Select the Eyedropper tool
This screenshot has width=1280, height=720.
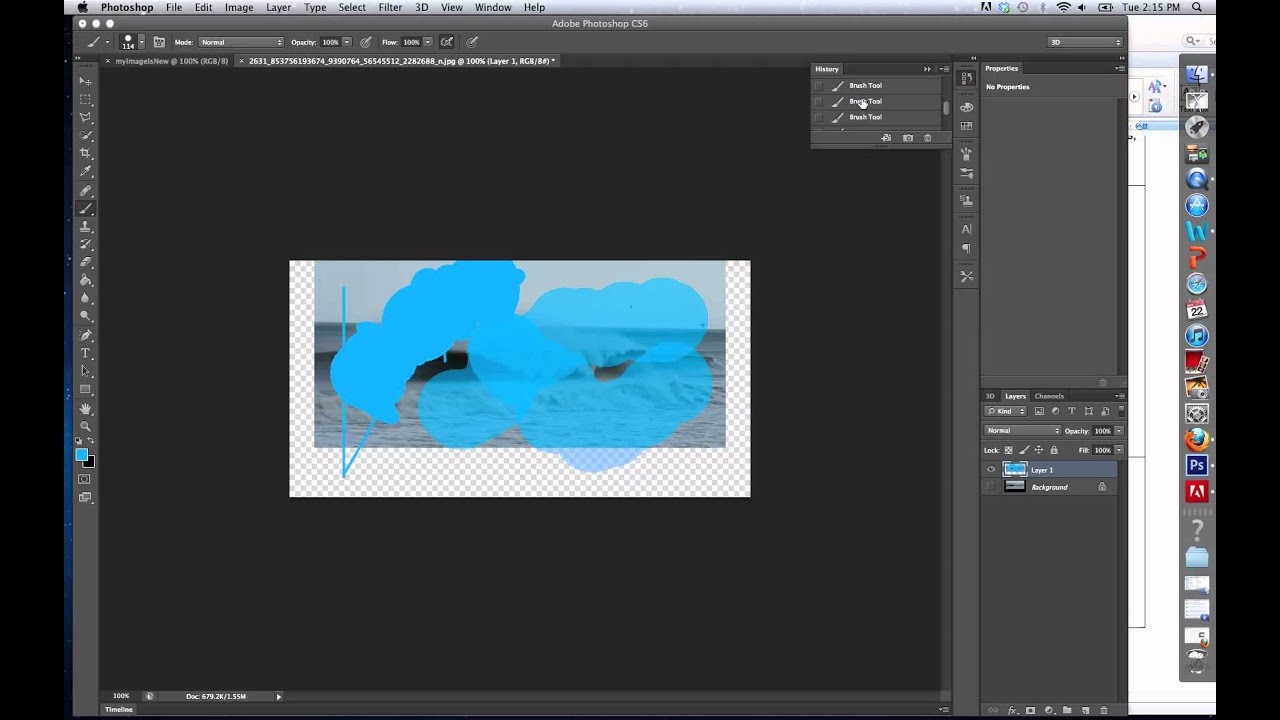coord(85,171)
